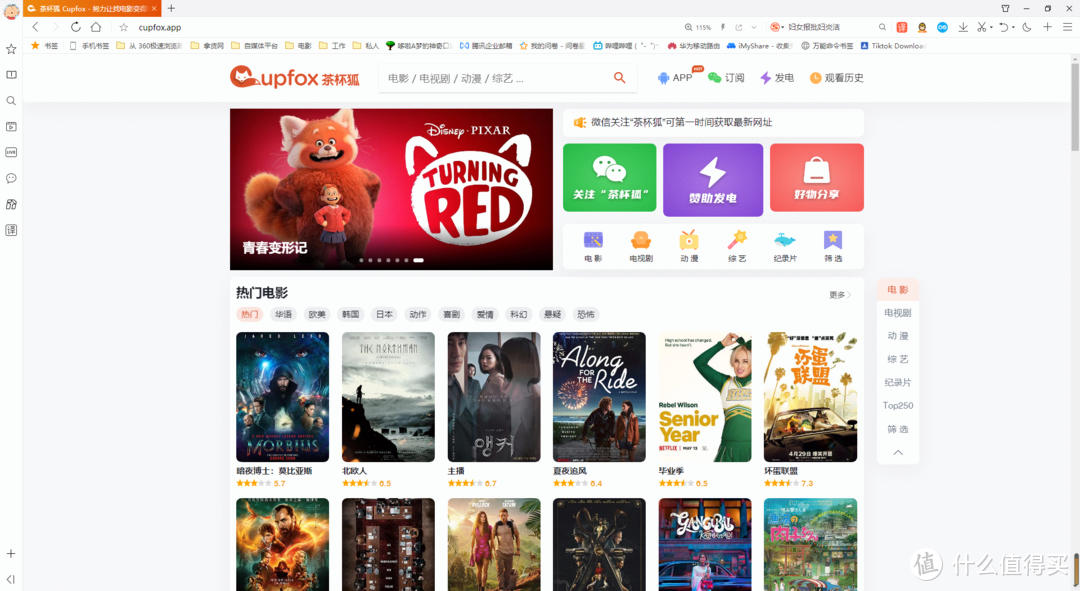This screenshot has width=1080, height=591.
Task: Click the browser user avatar icon
Action: pyautogui.click(x=11, y=11)
